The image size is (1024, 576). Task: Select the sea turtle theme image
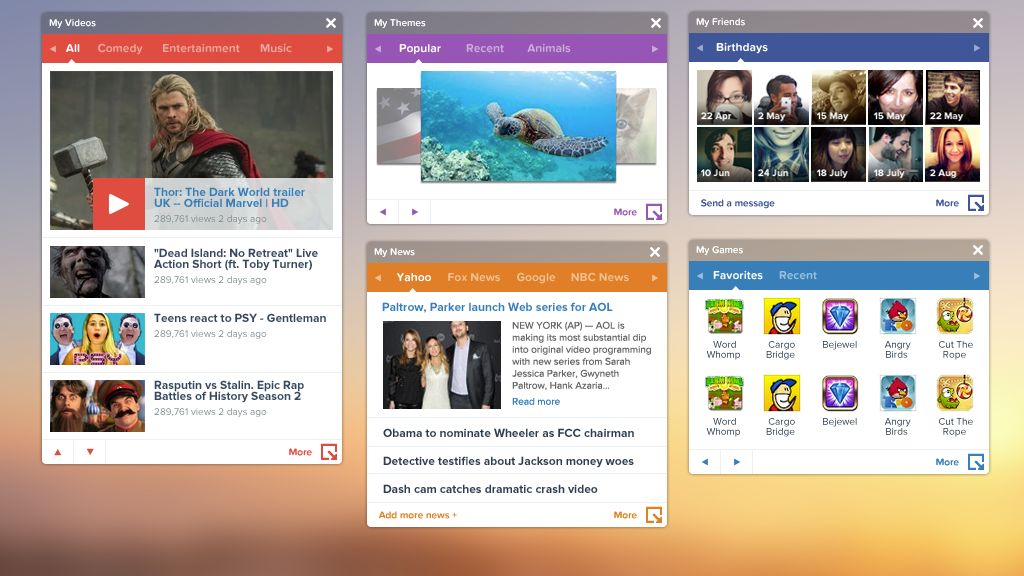point(518,126)
